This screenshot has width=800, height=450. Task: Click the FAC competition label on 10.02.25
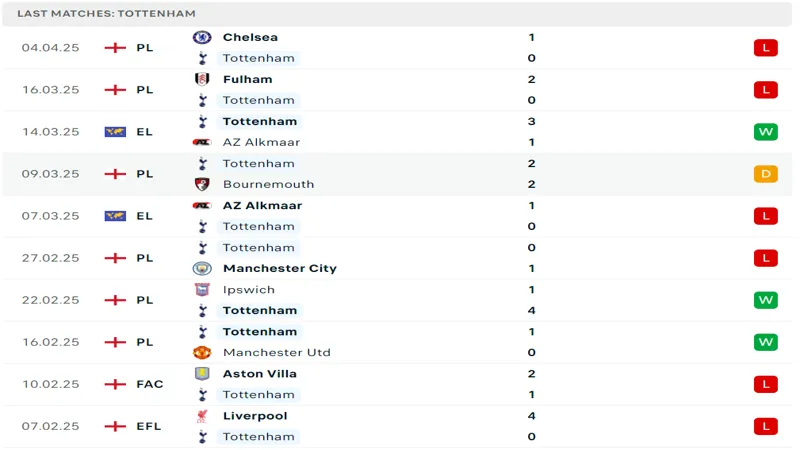click(x=149, y=384)
